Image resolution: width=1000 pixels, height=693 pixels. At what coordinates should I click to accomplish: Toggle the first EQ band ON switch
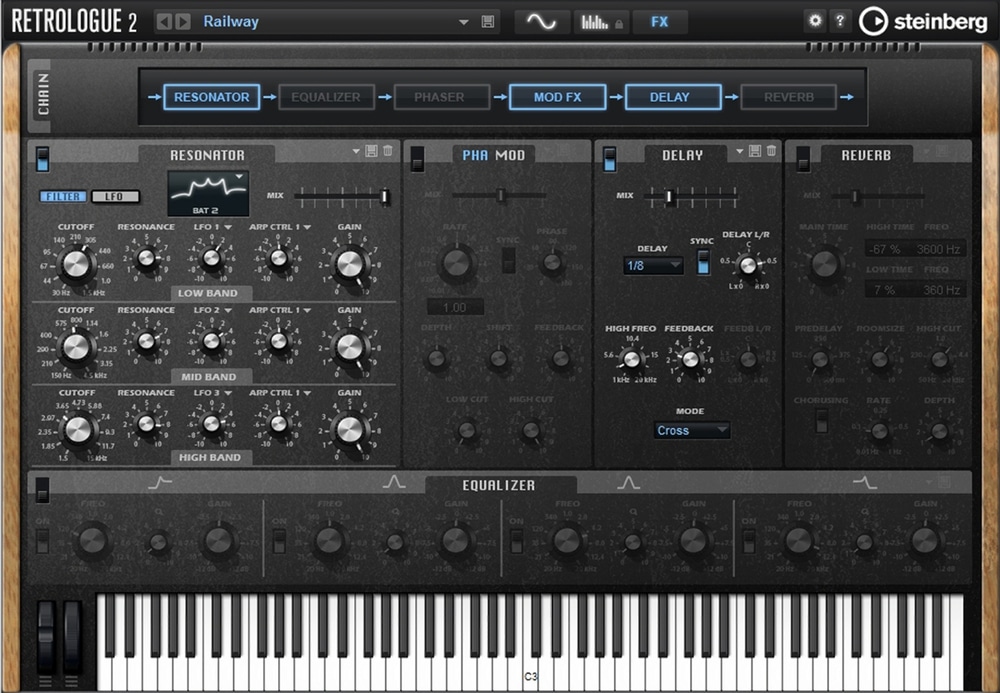(x=42, y=541)
